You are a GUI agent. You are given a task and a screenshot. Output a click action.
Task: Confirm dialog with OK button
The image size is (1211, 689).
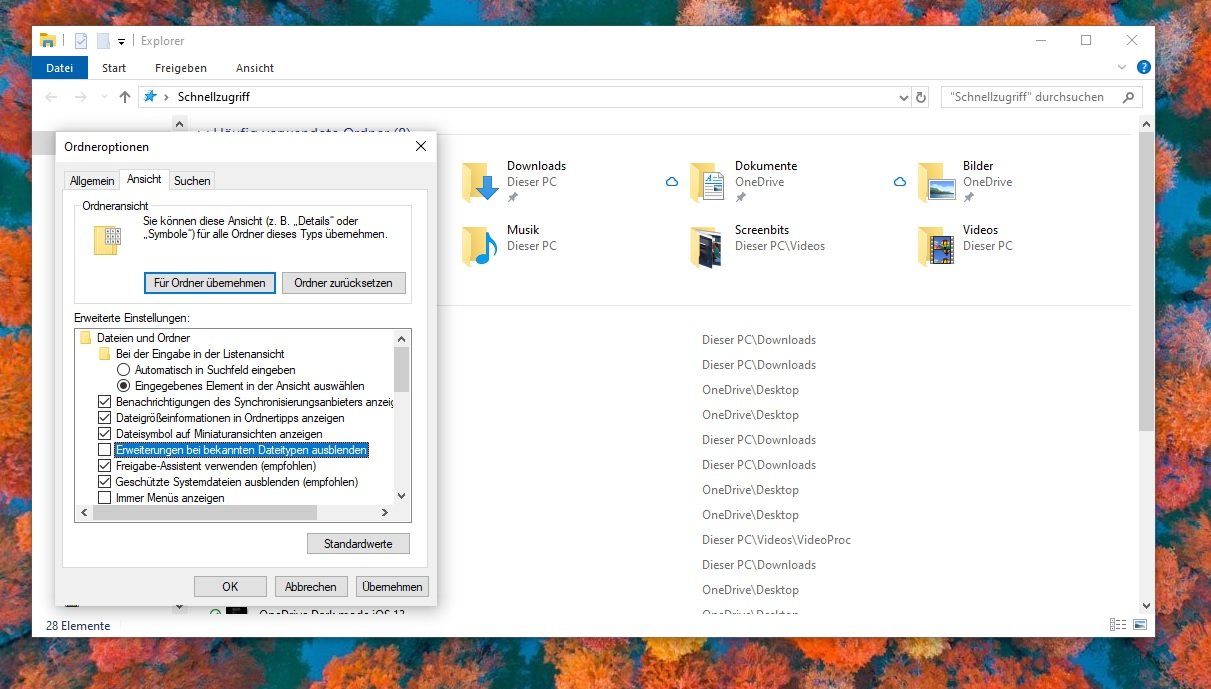230,587
